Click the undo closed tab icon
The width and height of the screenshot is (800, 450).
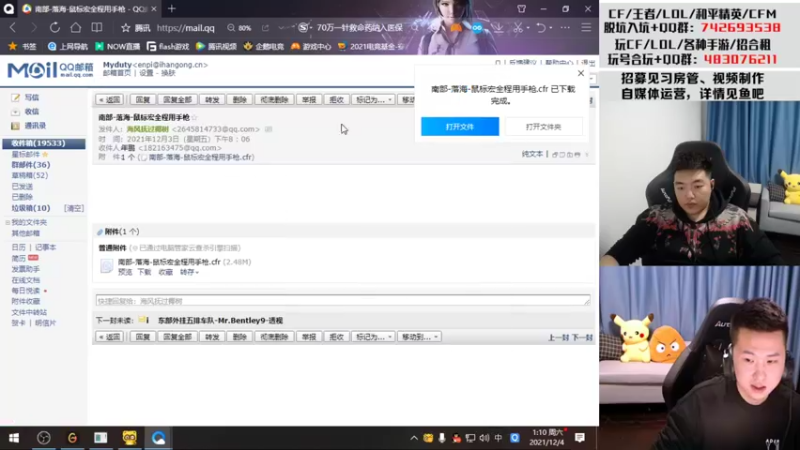pos(541,28)
